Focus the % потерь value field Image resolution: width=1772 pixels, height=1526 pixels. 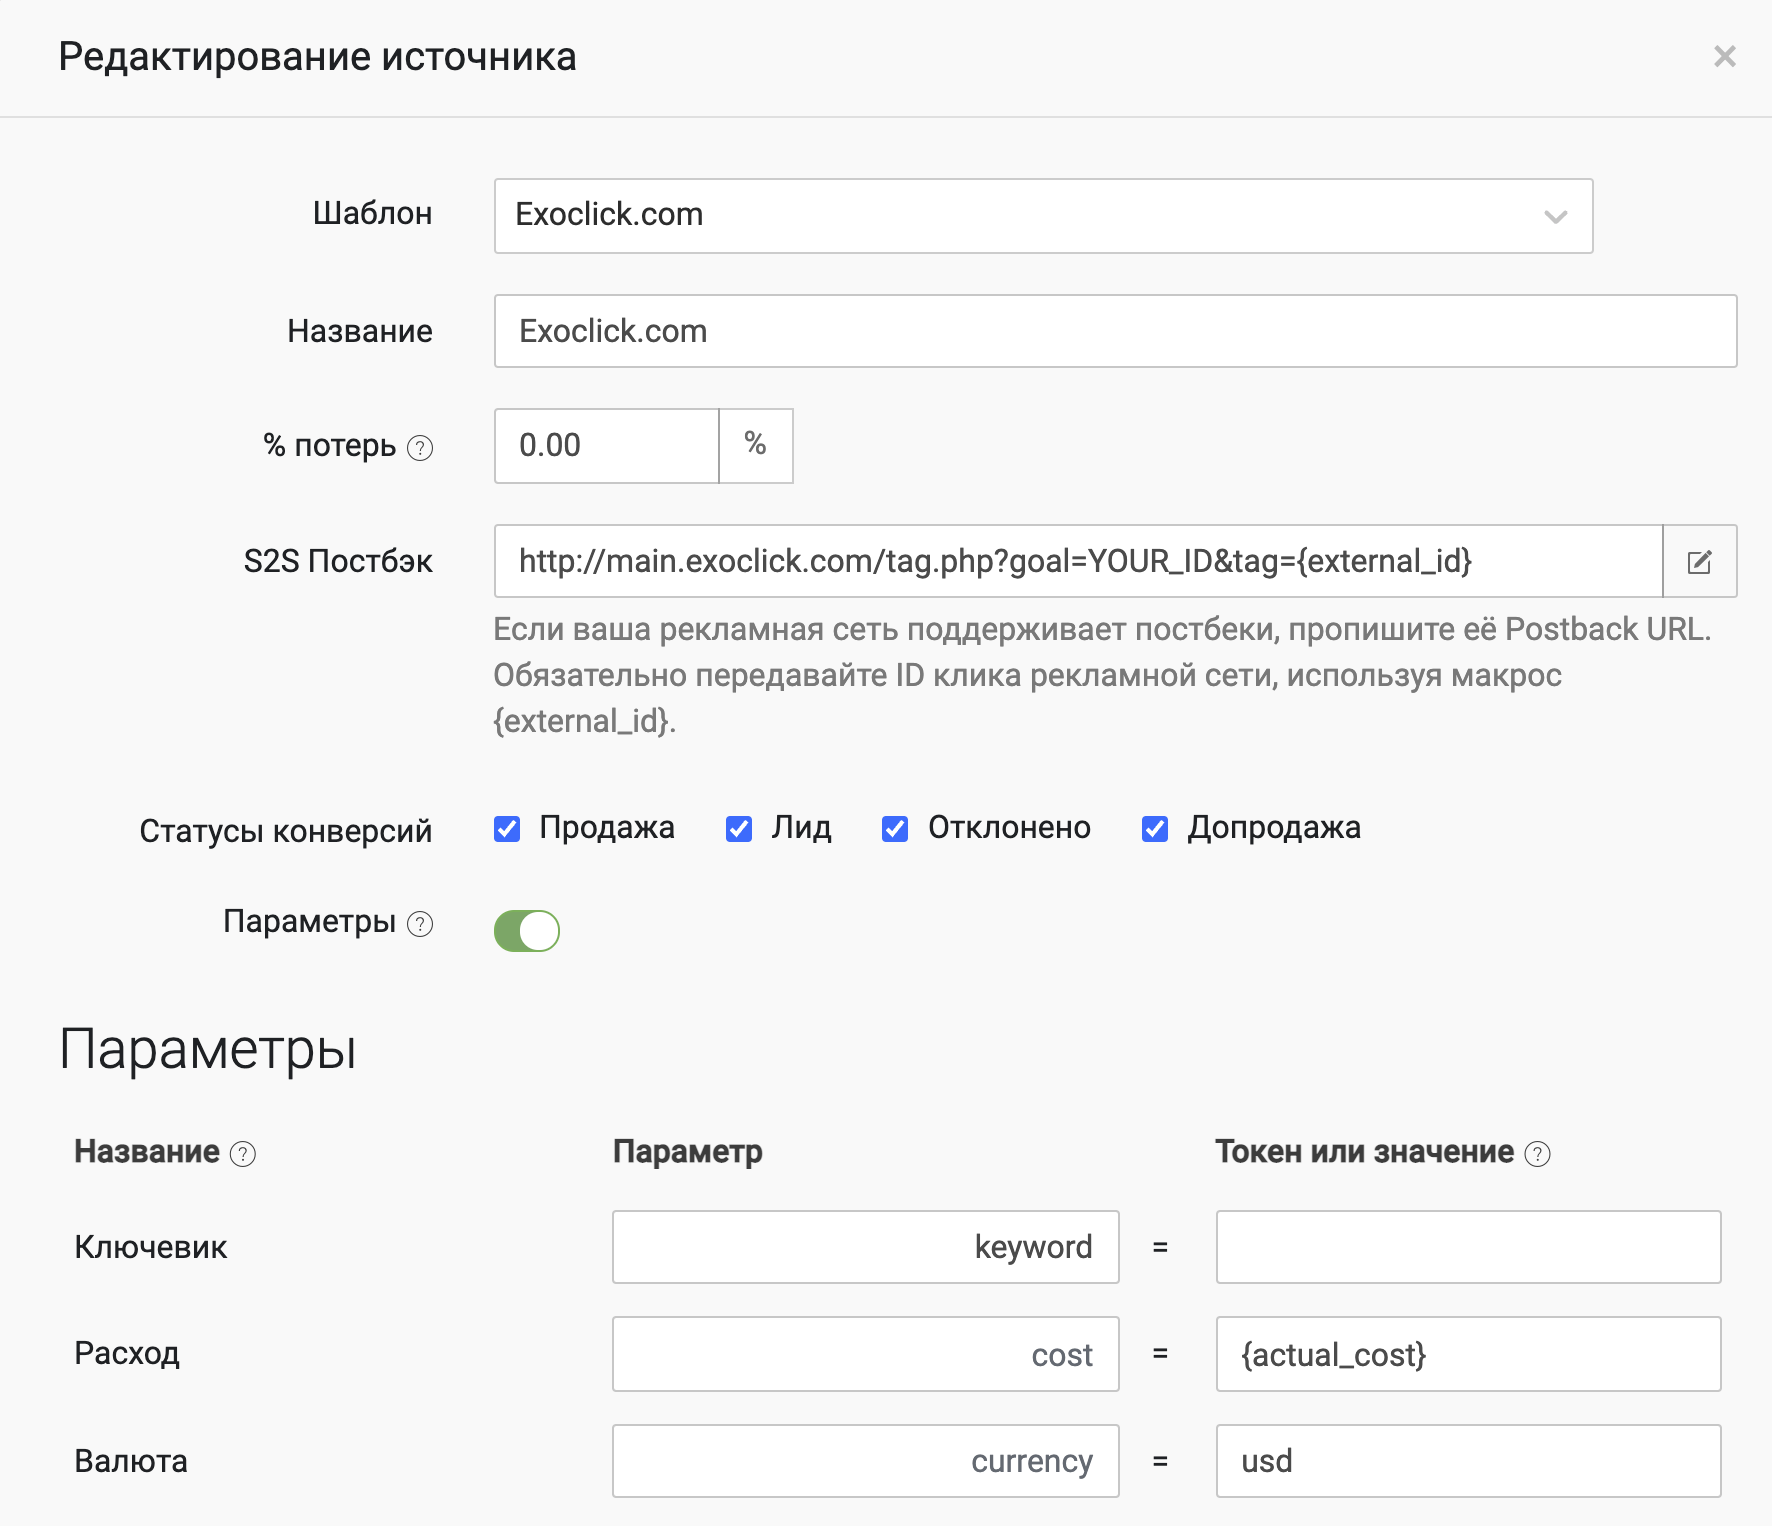click(606, 446)
